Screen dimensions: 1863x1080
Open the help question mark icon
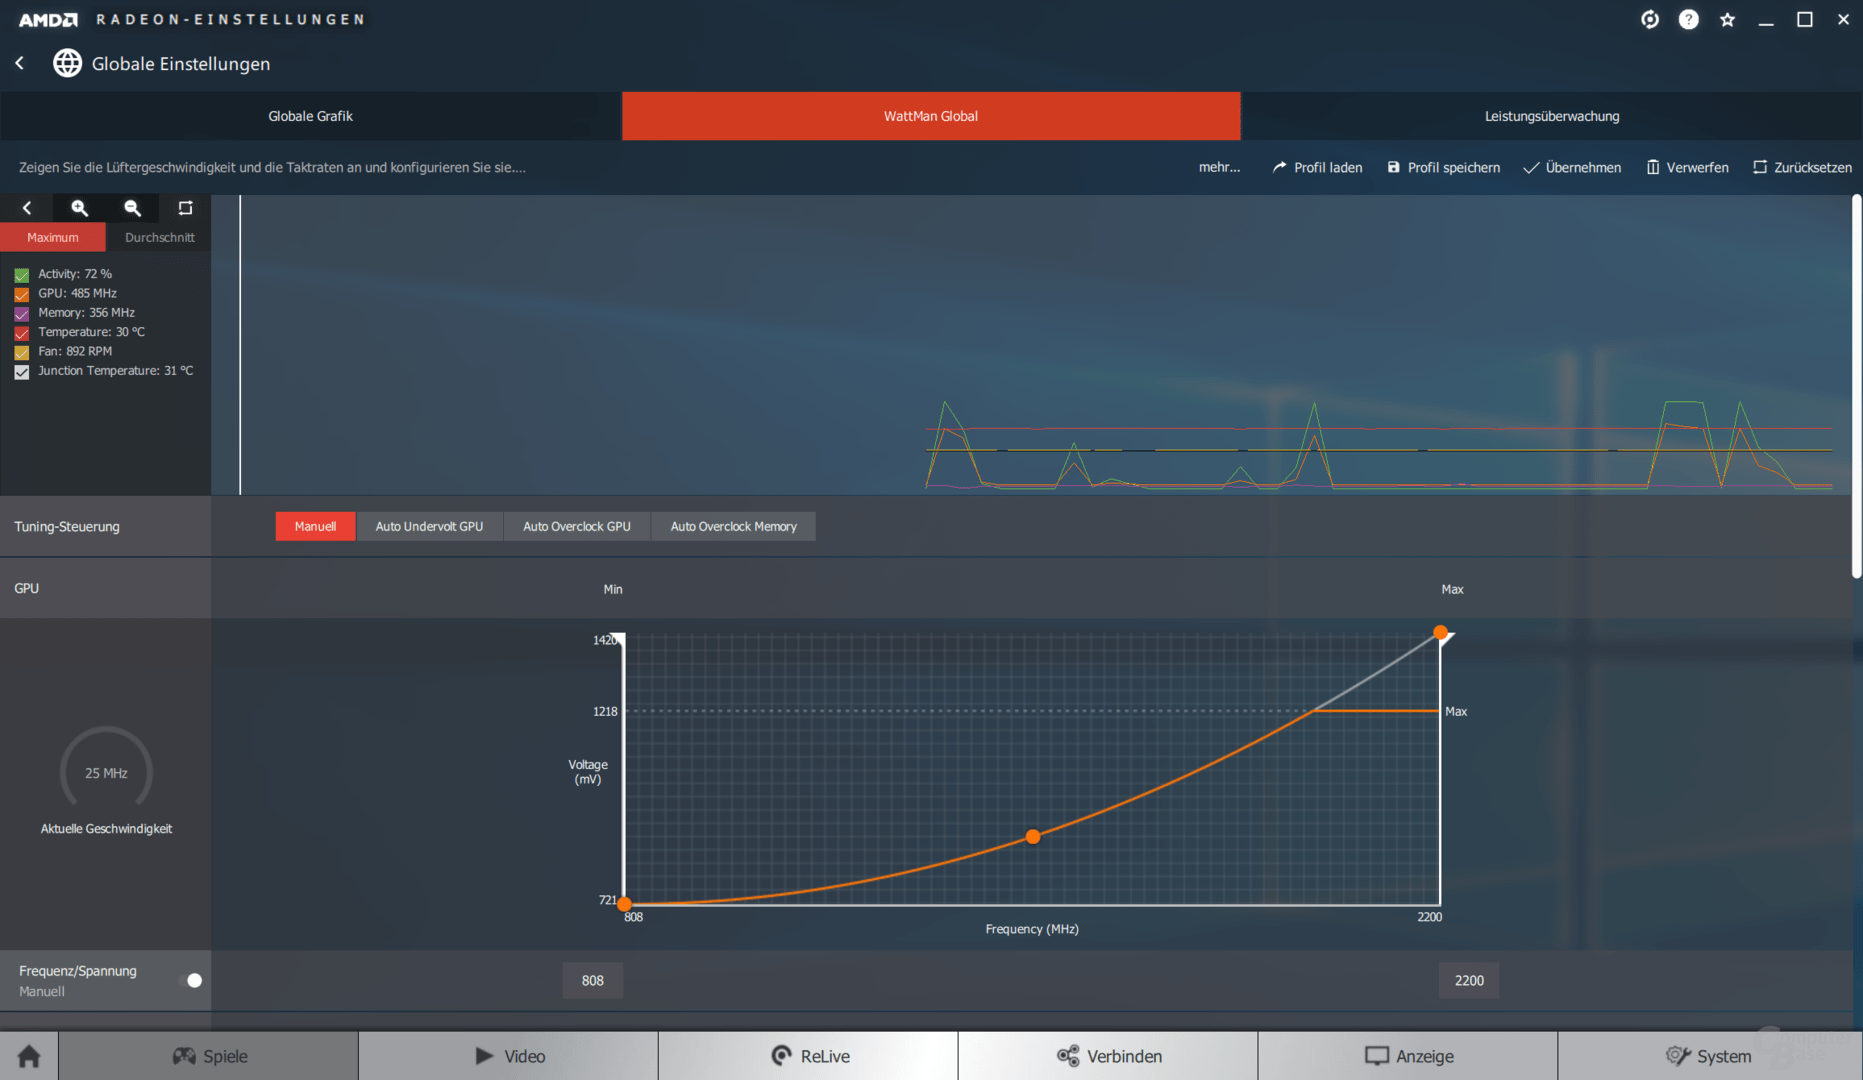point(1688,19)
